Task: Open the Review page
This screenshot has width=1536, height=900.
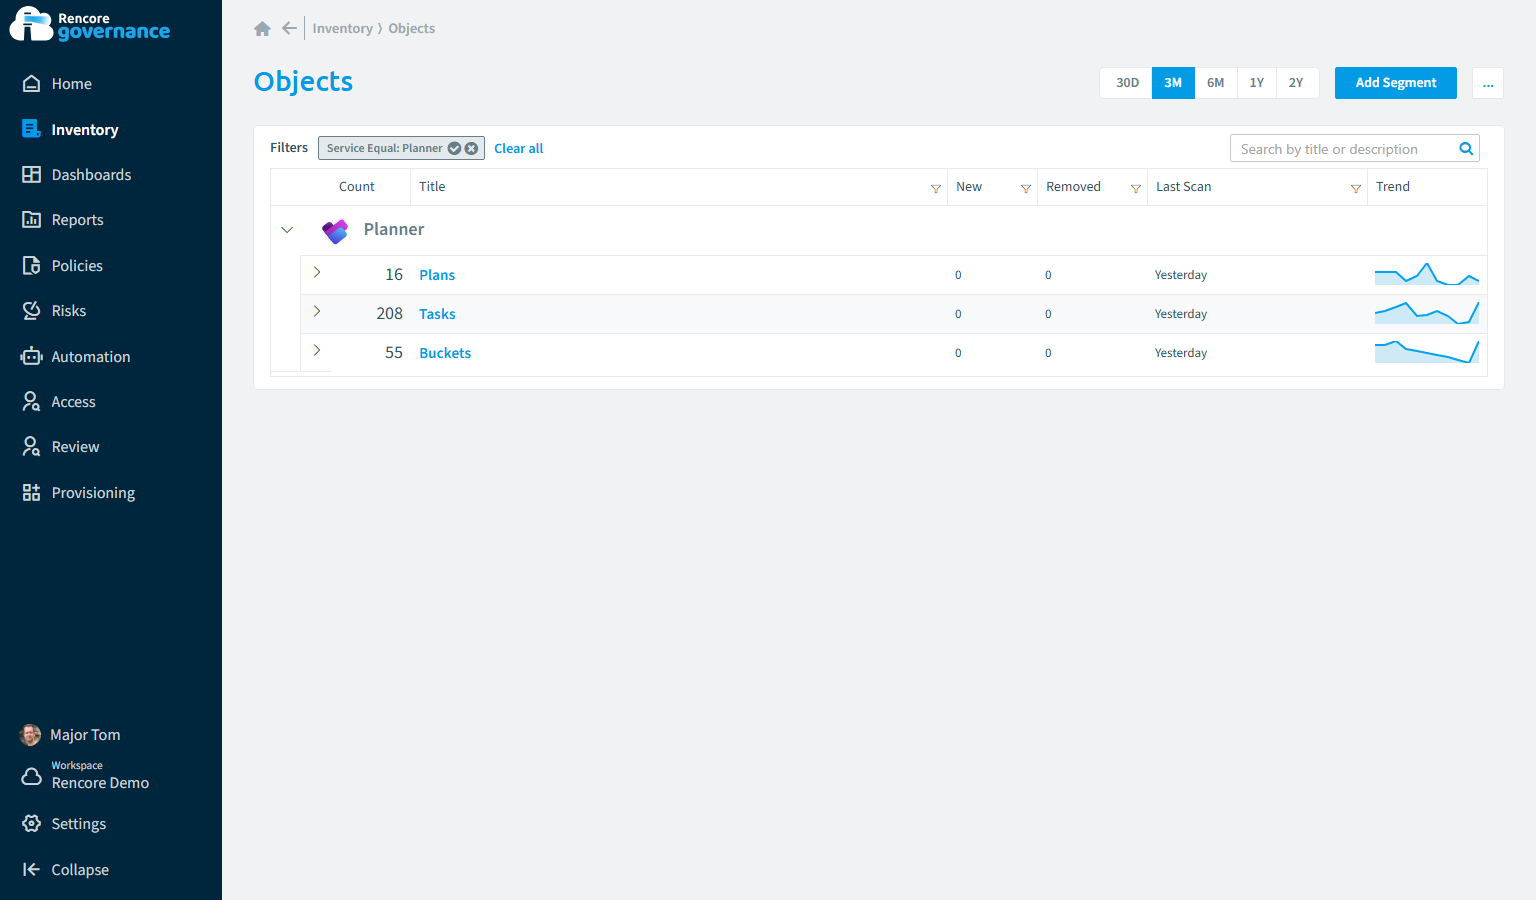Action: click(75, 447)
